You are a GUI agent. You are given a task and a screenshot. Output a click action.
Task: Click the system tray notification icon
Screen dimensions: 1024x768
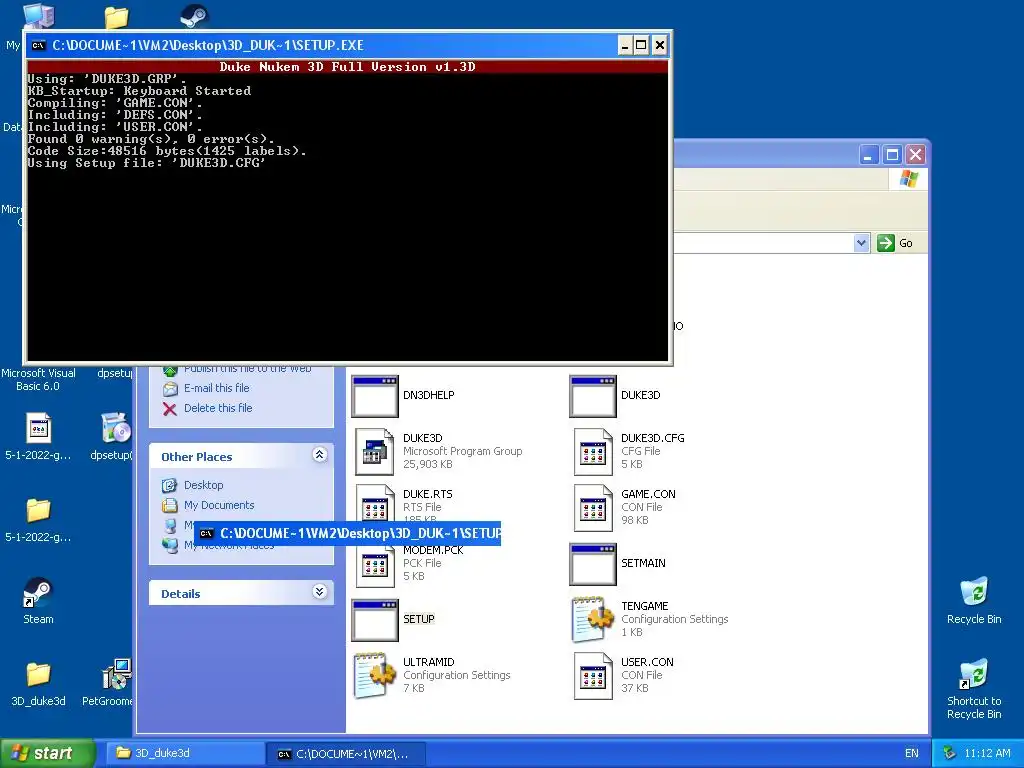pyautogui.click(x=950, y=754)
